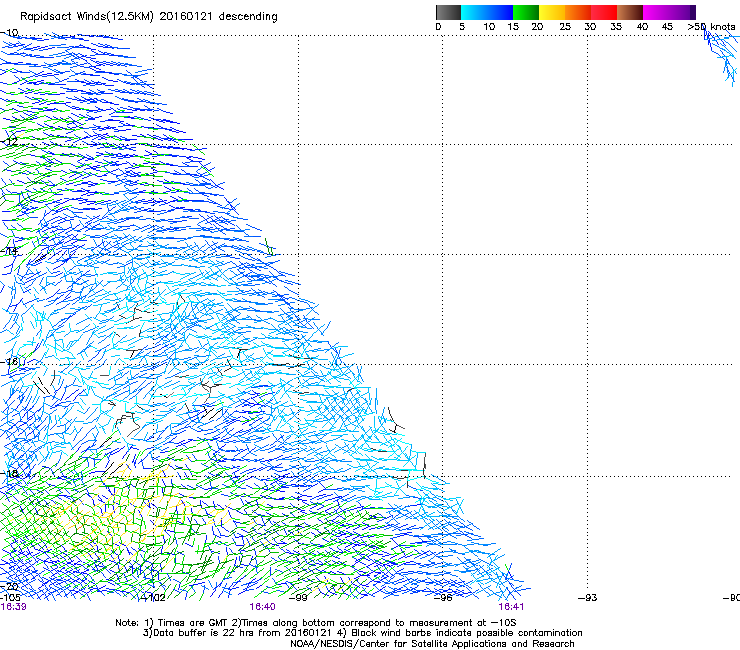Select the "25" legend scale number
This screenshot has height=650, width=740.
pos(565,26)
